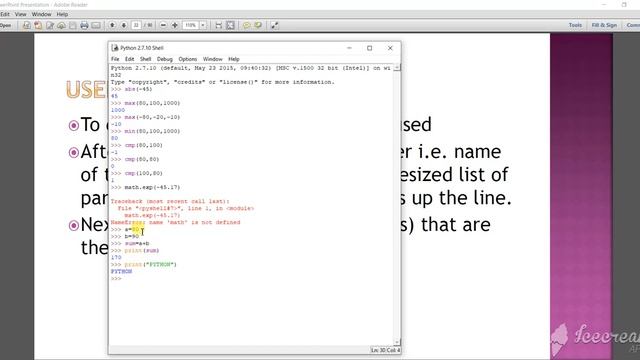This screenshot has height=360, width=640.
Task: Open the Tools pane in Adobe Reader
Action: pyautogui.click(x=575, y=25)
